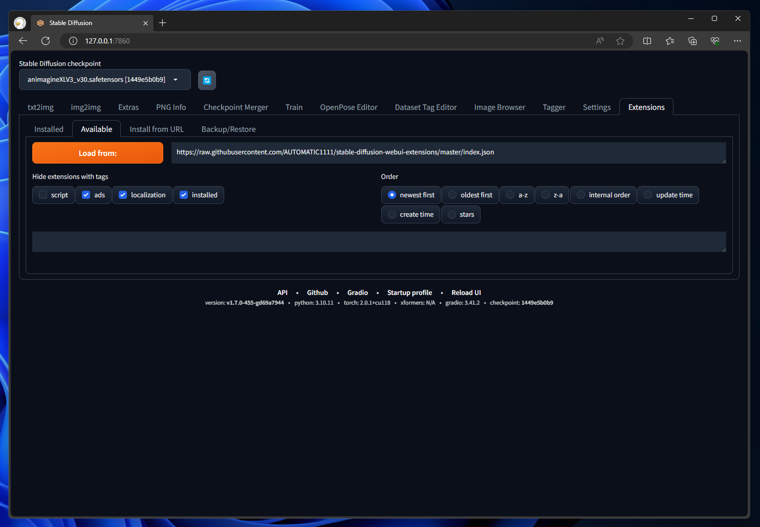
Task: Expand the Stable Diffusion checkpoint dropdown
Action: click(x=105, y=80)
